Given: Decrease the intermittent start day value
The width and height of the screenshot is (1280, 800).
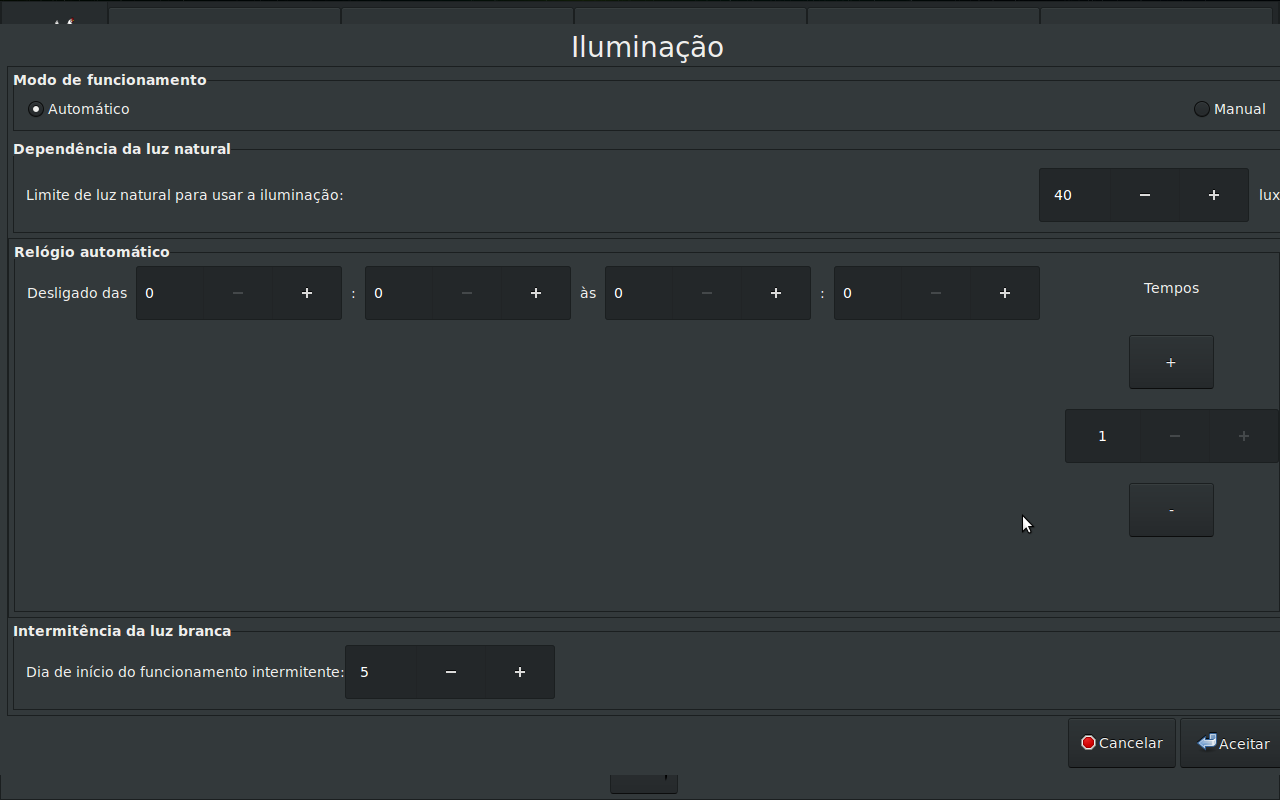Looking at the screenshot, I should (451, 672).
